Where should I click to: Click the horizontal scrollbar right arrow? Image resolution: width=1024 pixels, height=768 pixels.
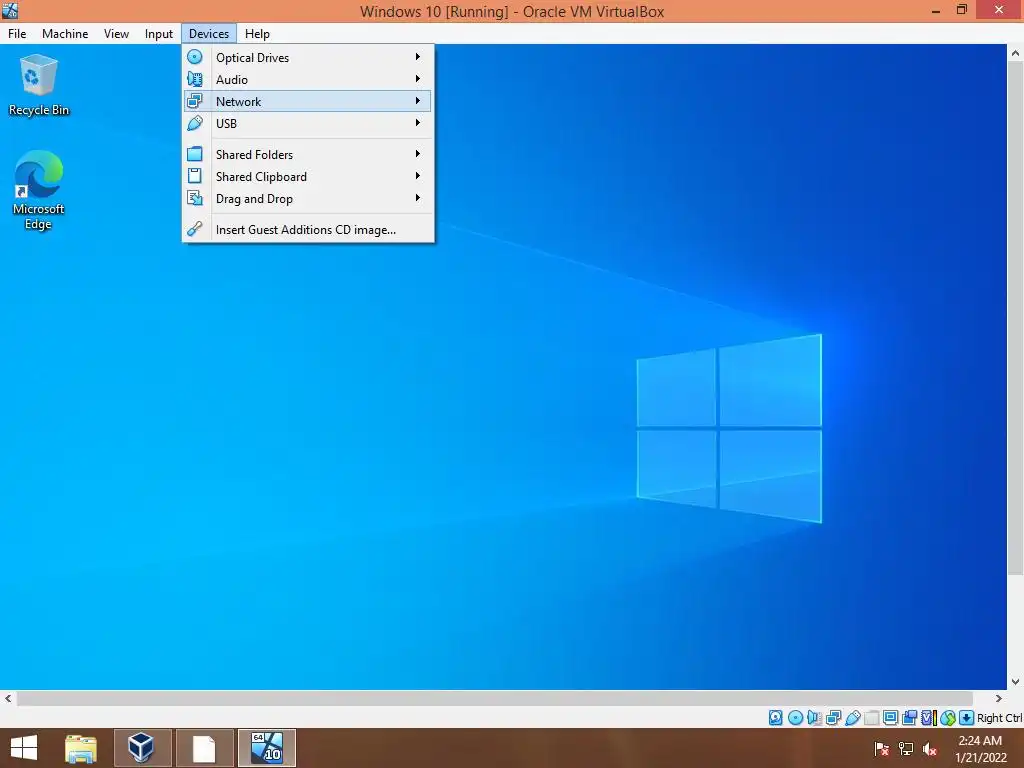tap(999, 699)
